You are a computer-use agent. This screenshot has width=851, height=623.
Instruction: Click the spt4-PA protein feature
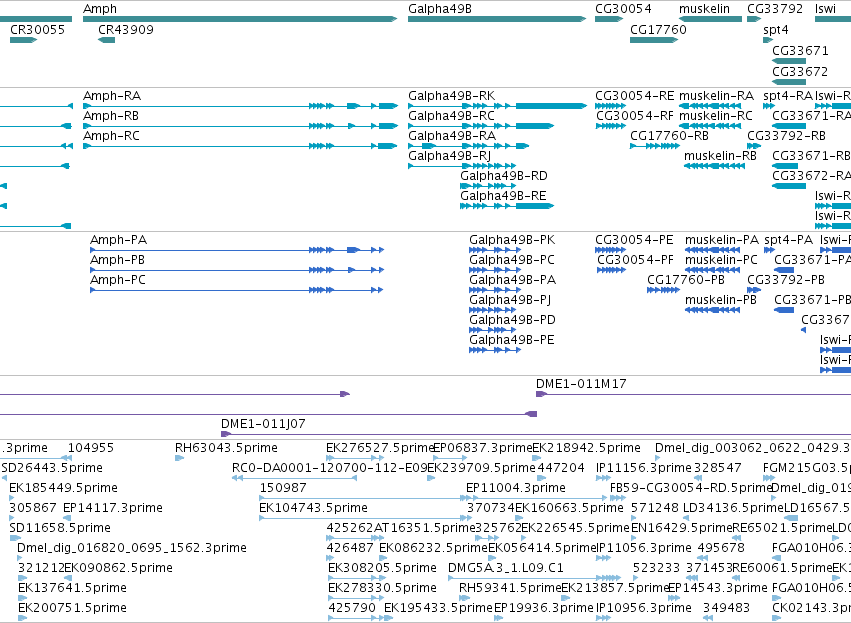(x=770, y=250)
